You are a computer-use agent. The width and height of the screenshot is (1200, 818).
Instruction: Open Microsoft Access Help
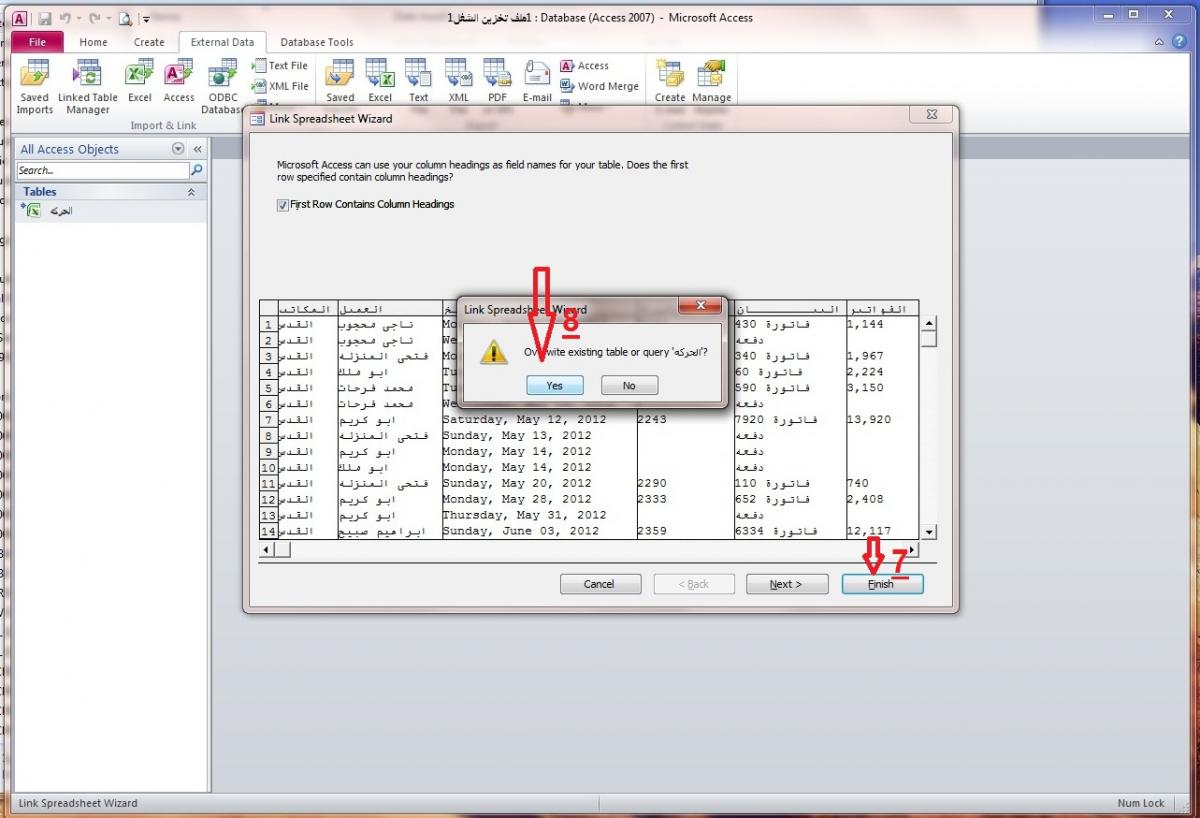tap(1179, 42)
